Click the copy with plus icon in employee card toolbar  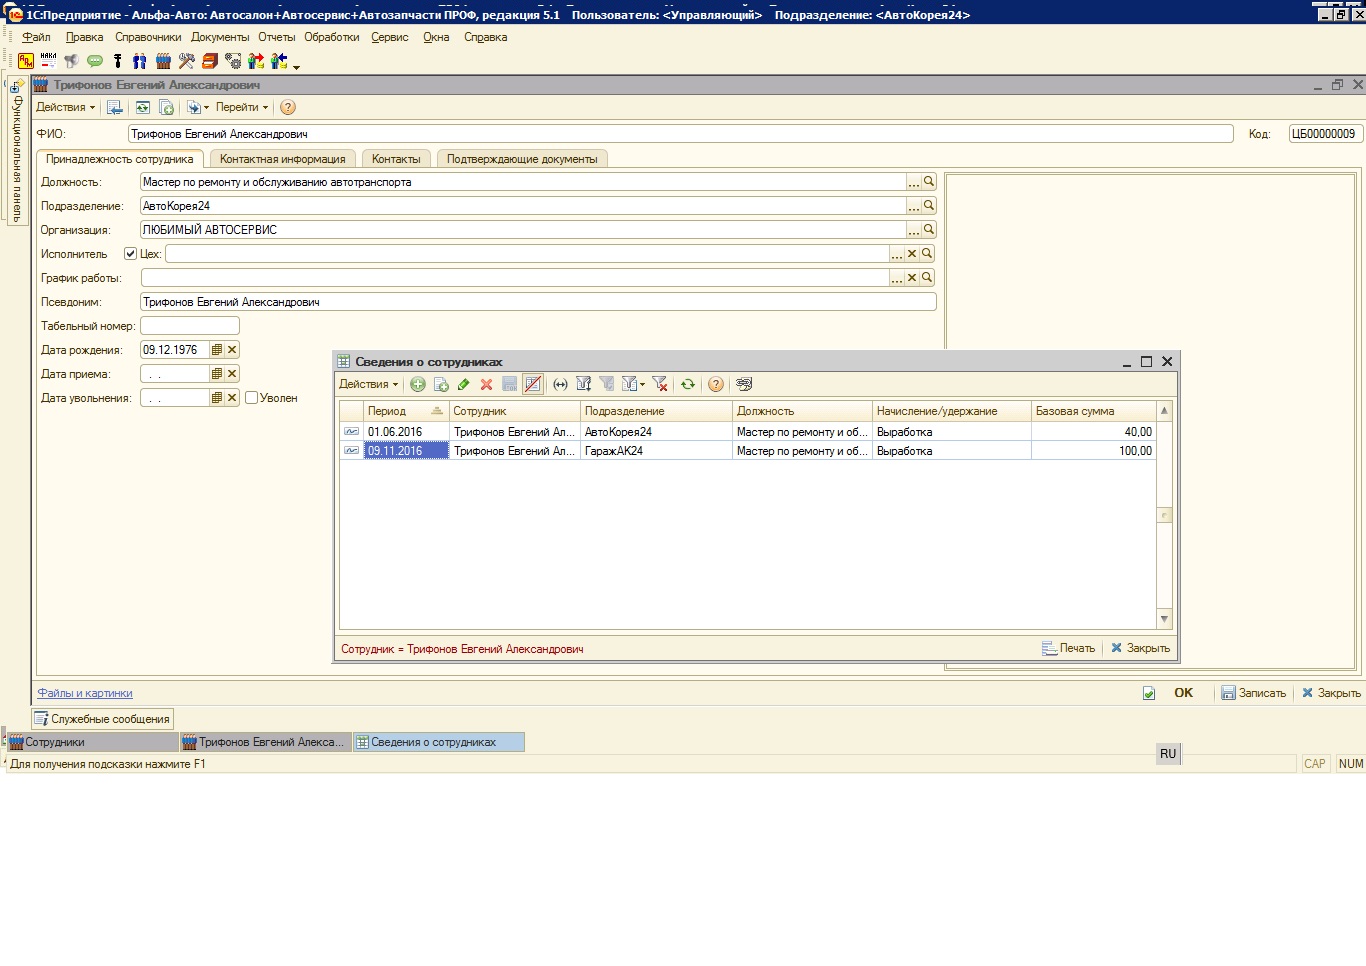pyautogui.click(x=167, y=107)
